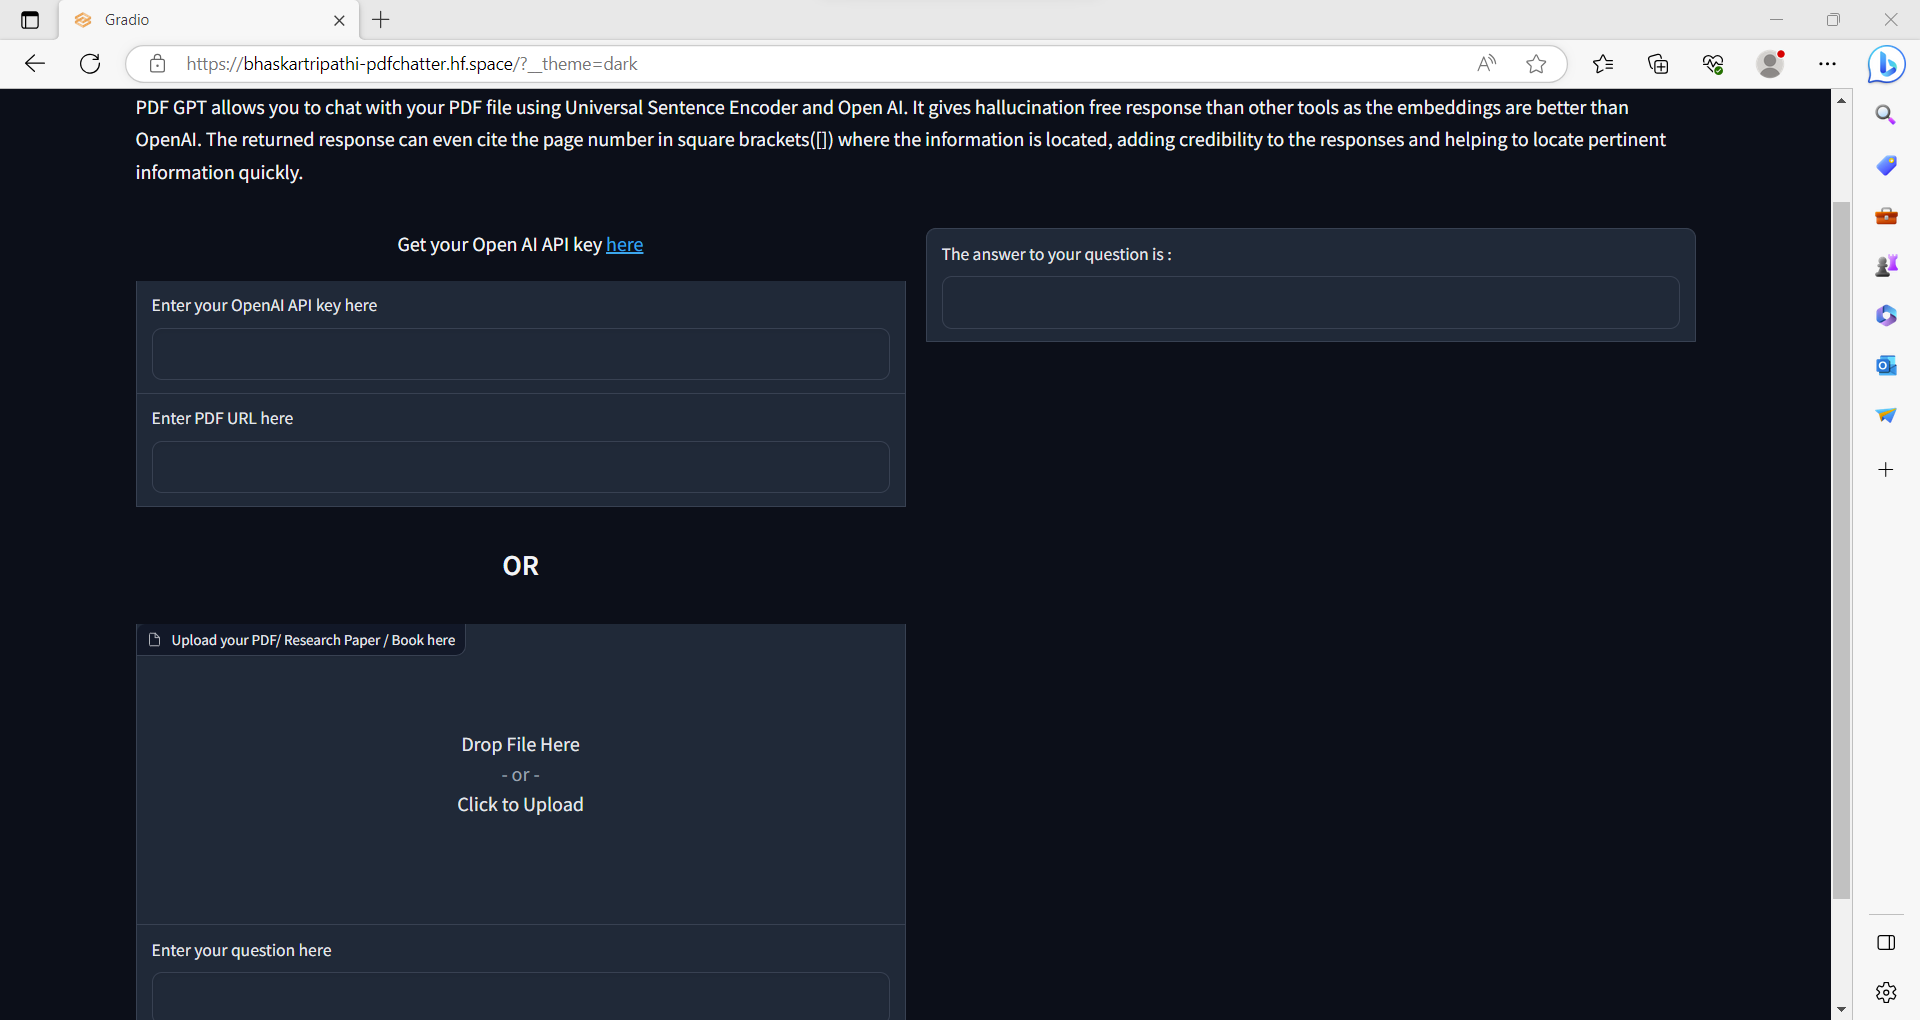This screenshot has width=1920, height=1020.
Task: Open sidebar settings gear
Action: (1886, 992)
